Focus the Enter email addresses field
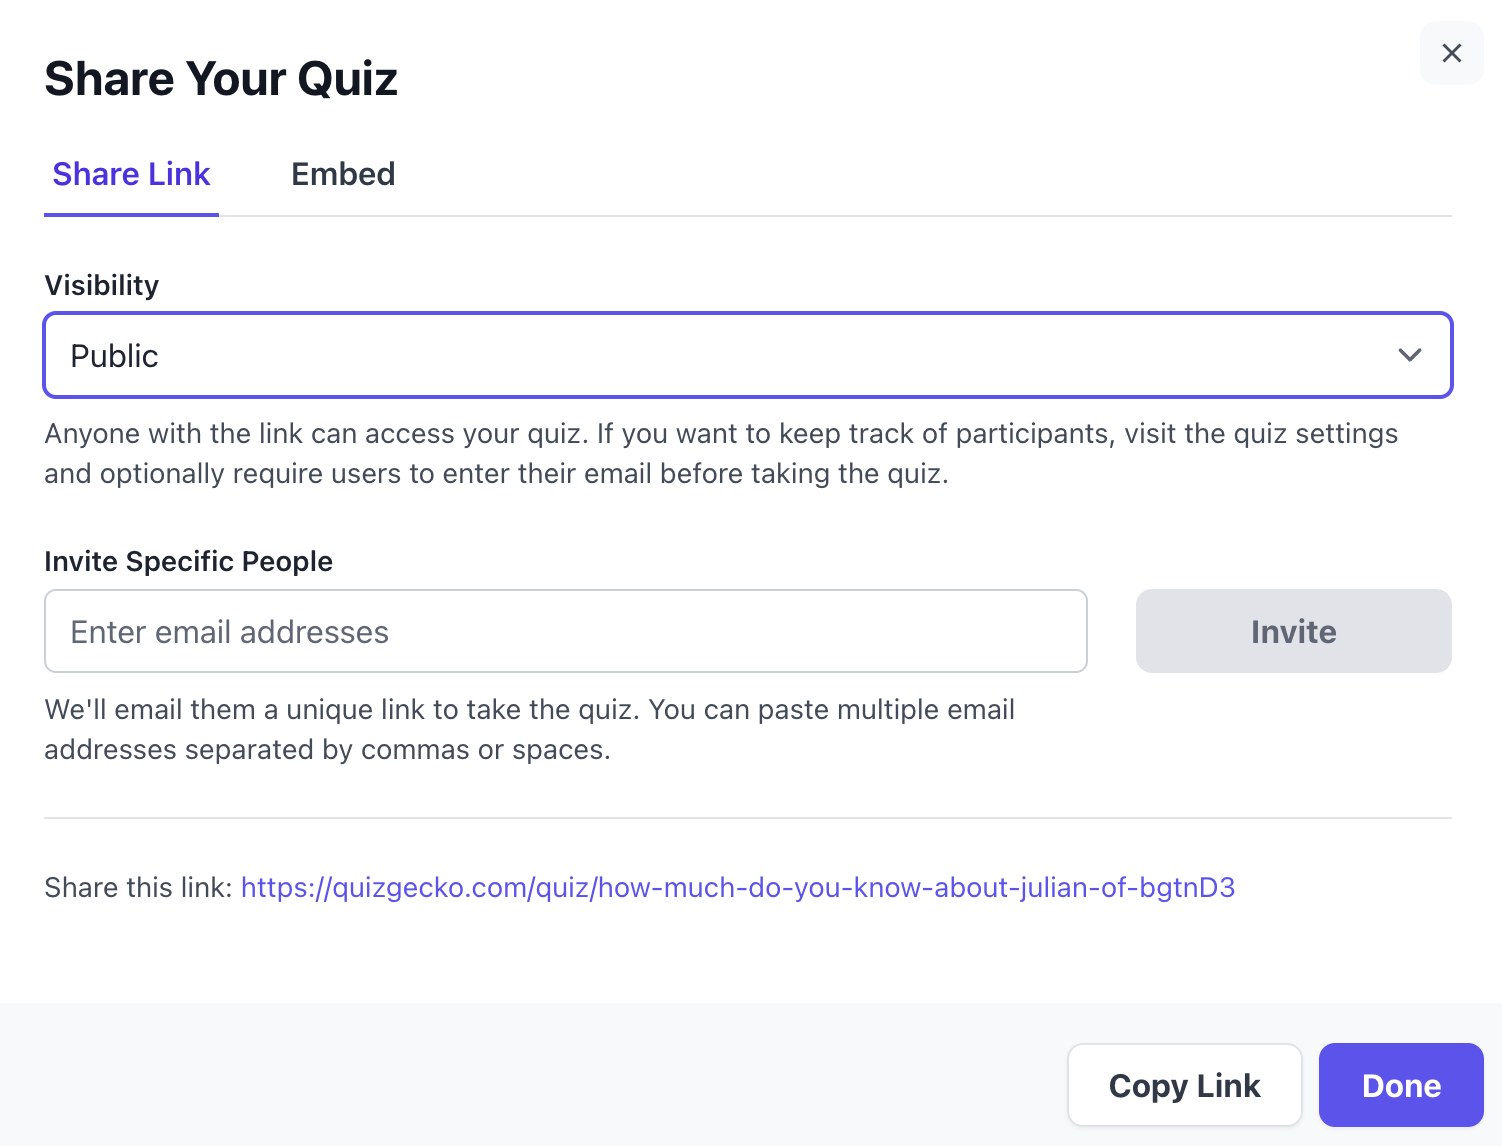 tap(566, 631)
